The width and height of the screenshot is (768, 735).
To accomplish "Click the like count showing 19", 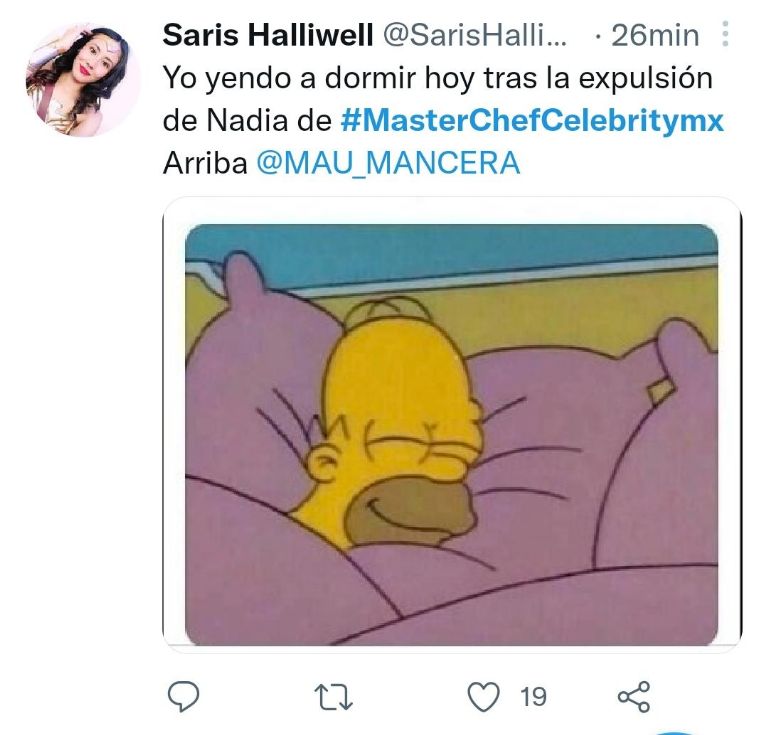I will 533,696.
